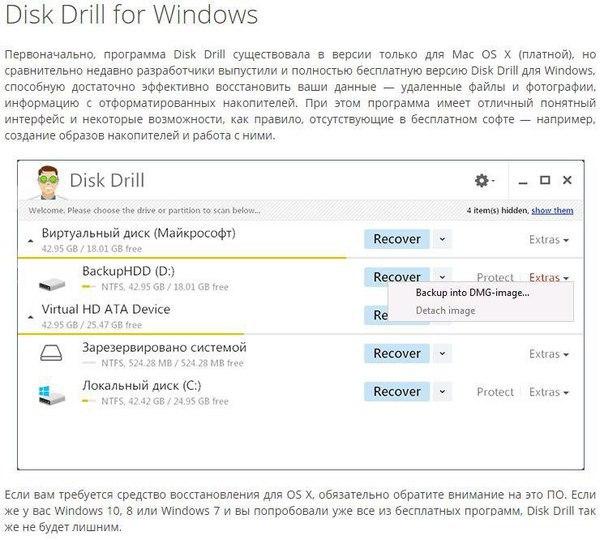The image size is (604, 540).
Task: Collapse the Virtual HD ATA Device group
Action: pos(30,317)
